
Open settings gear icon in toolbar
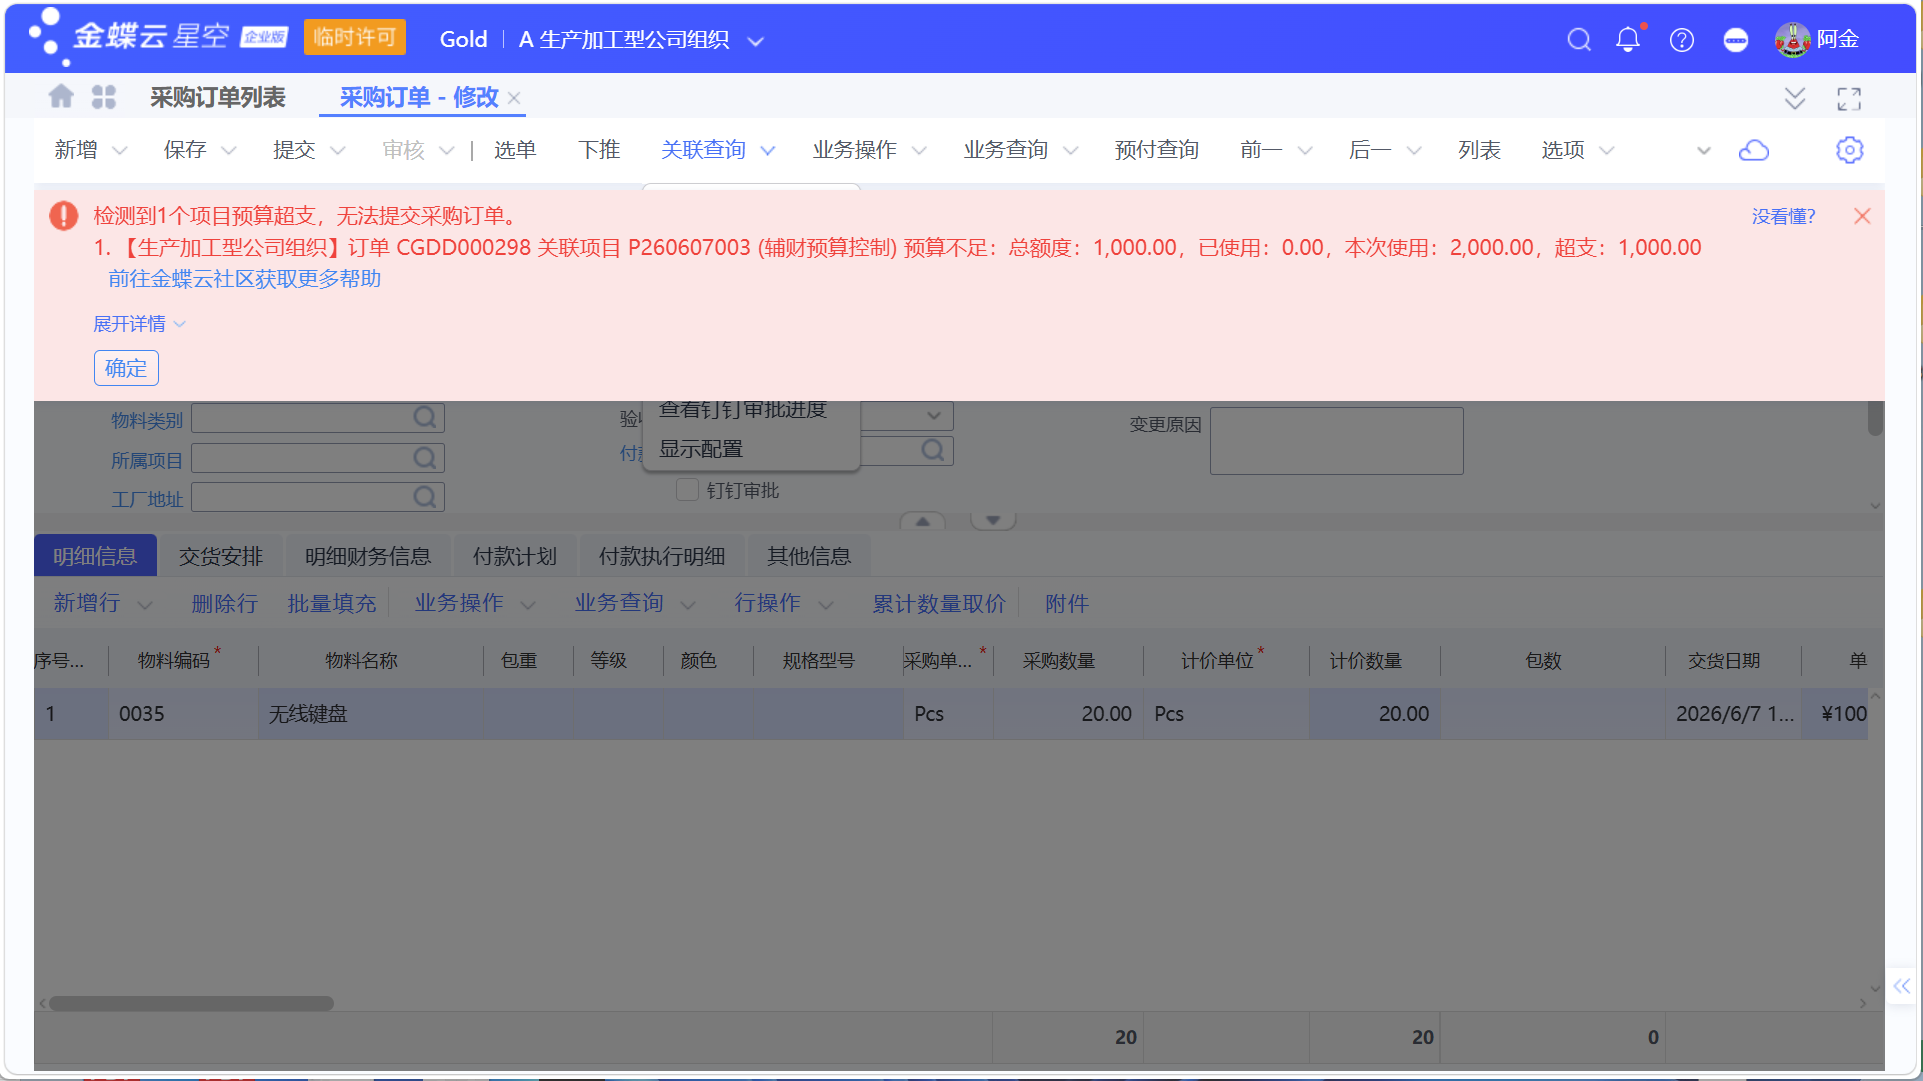(x=1850, y=150)
